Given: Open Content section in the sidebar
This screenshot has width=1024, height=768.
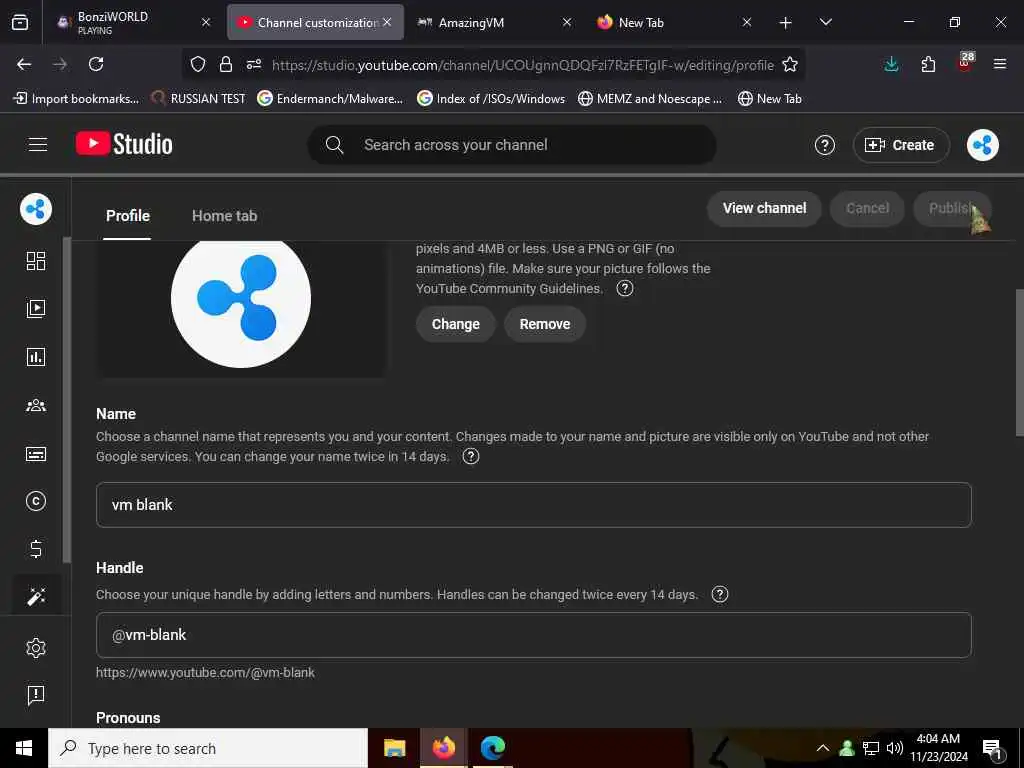Looking at the screenshot, I should (36, 309).
